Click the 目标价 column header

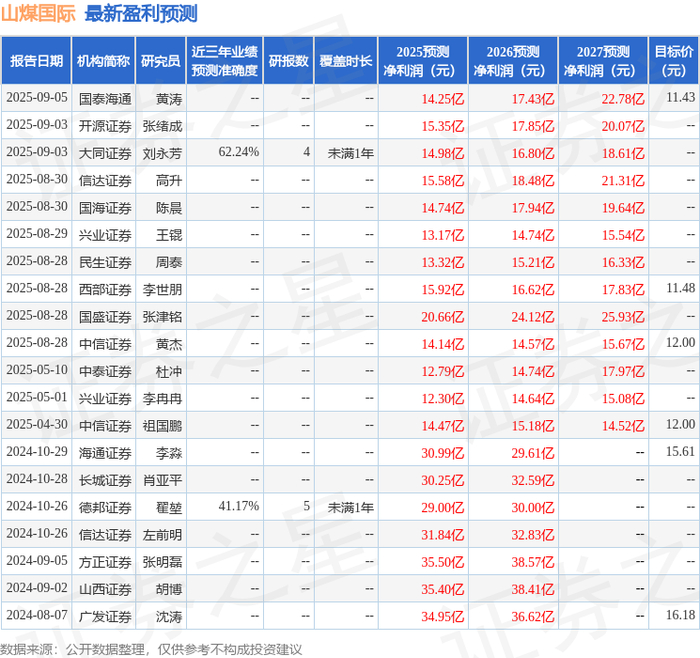(x=674, y=61)
